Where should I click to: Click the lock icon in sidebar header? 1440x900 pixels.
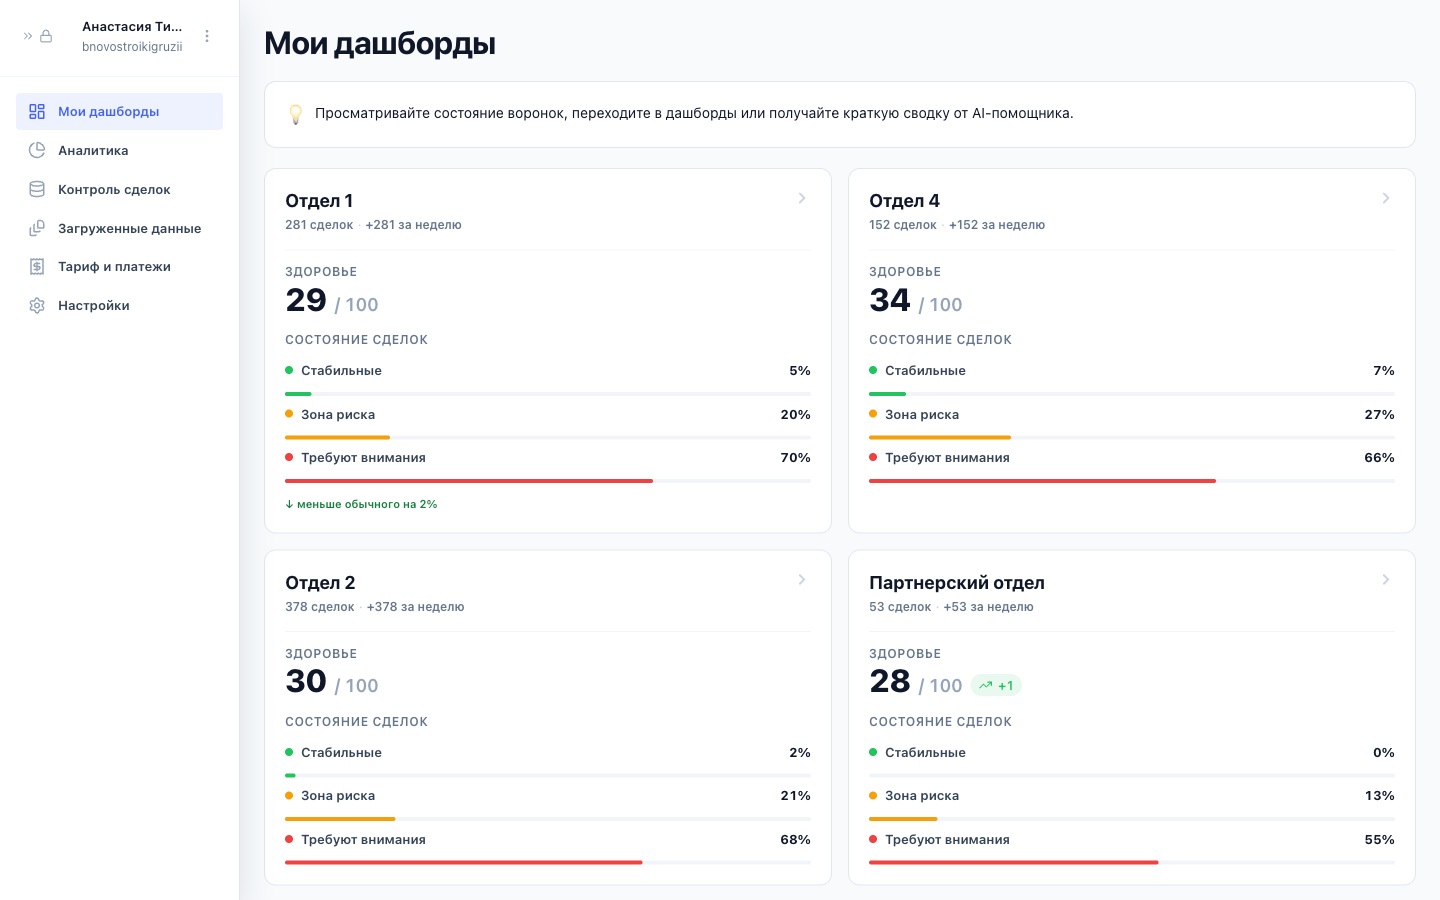[x=46, y=36]
